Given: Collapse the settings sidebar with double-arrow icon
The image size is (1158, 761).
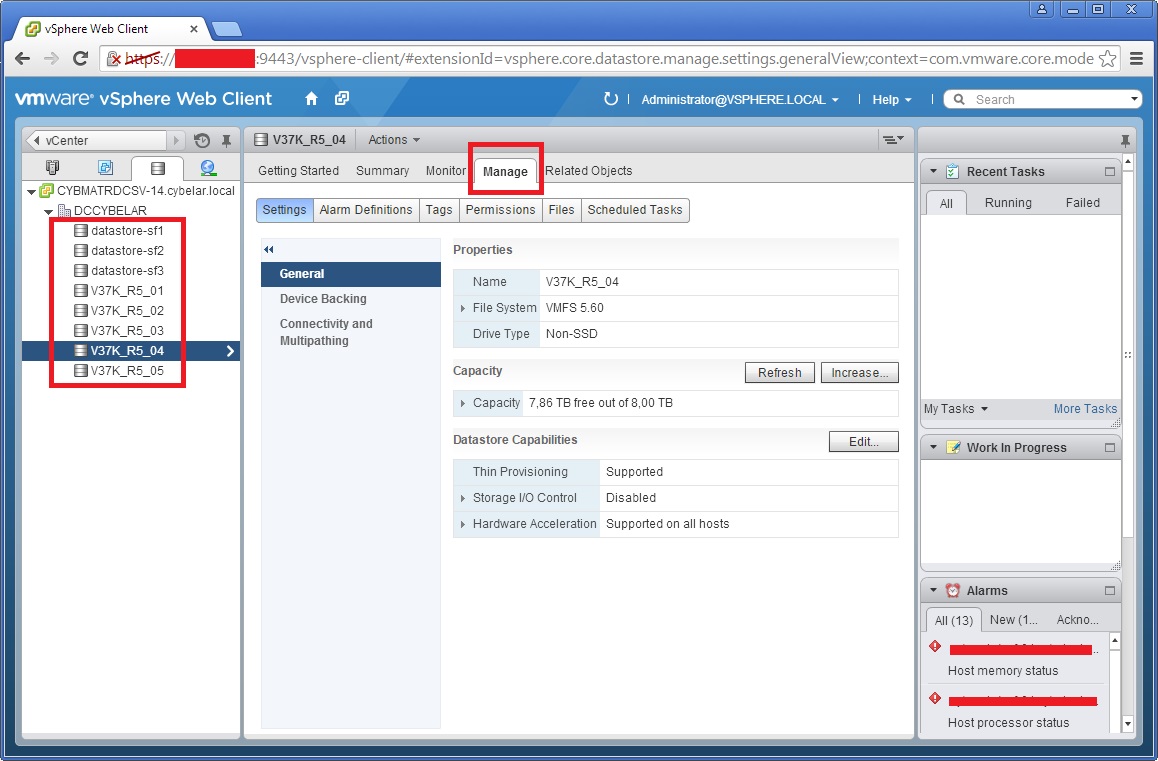Looking at the screenshot, I should point(269,250).
